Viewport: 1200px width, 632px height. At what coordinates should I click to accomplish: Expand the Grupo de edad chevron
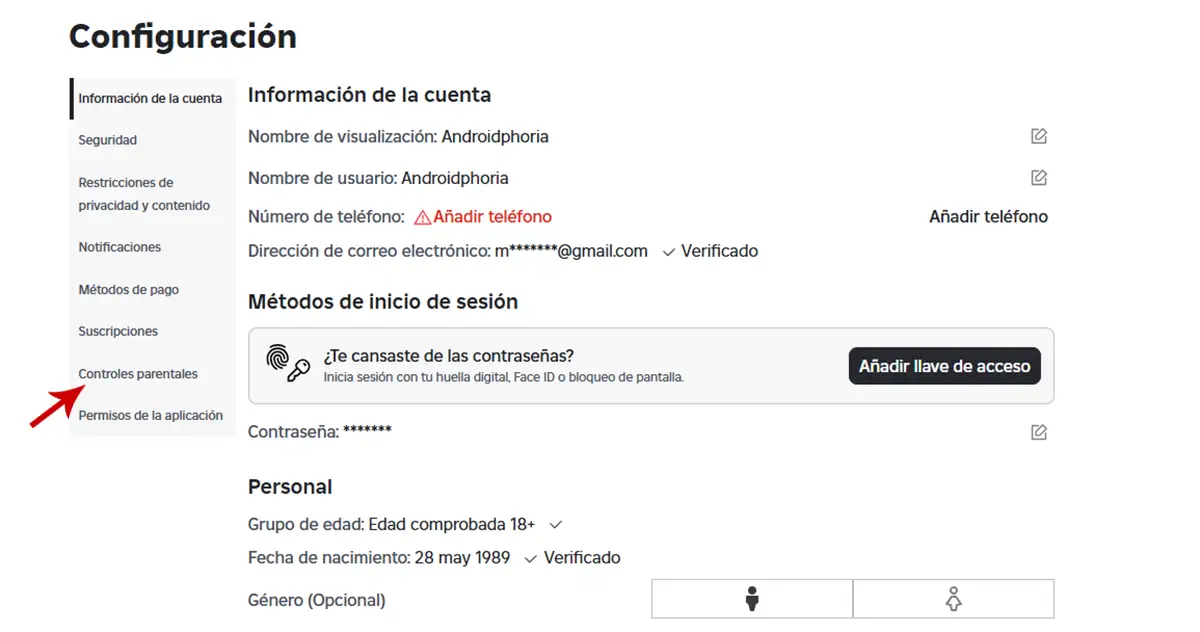556,524
